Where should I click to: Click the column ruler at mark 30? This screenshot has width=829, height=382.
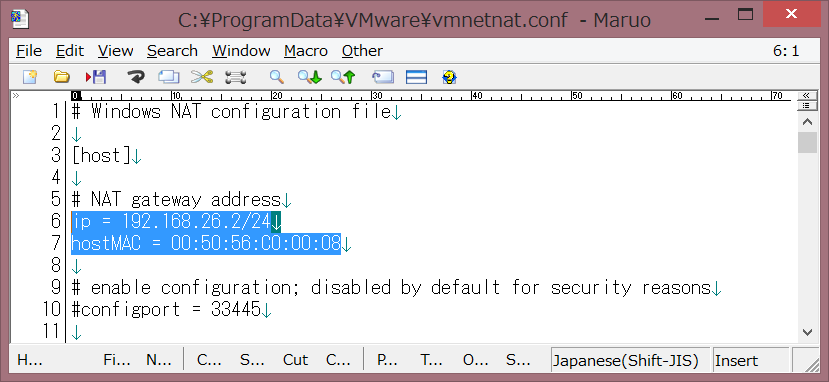(x=376, y=96)
